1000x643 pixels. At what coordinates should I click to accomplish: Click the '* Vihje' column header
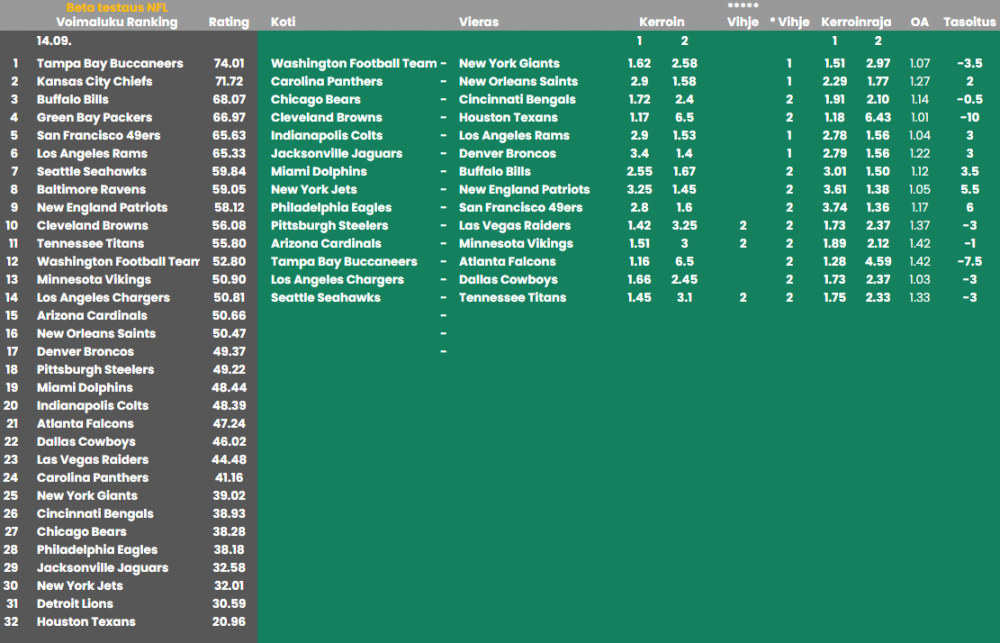point(790,22)
